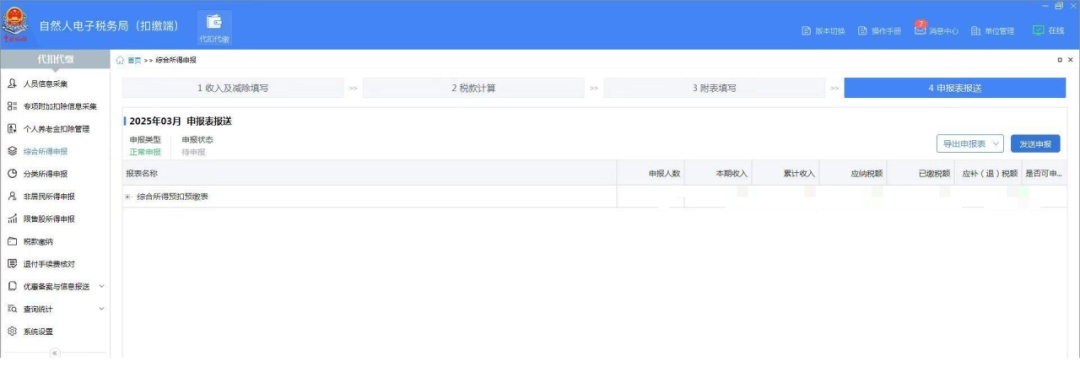The height and width of the screenshot is (367, 1080).
Task: Open 非居民所得申报 in the sidebar
Action: [x=49, y=196]
